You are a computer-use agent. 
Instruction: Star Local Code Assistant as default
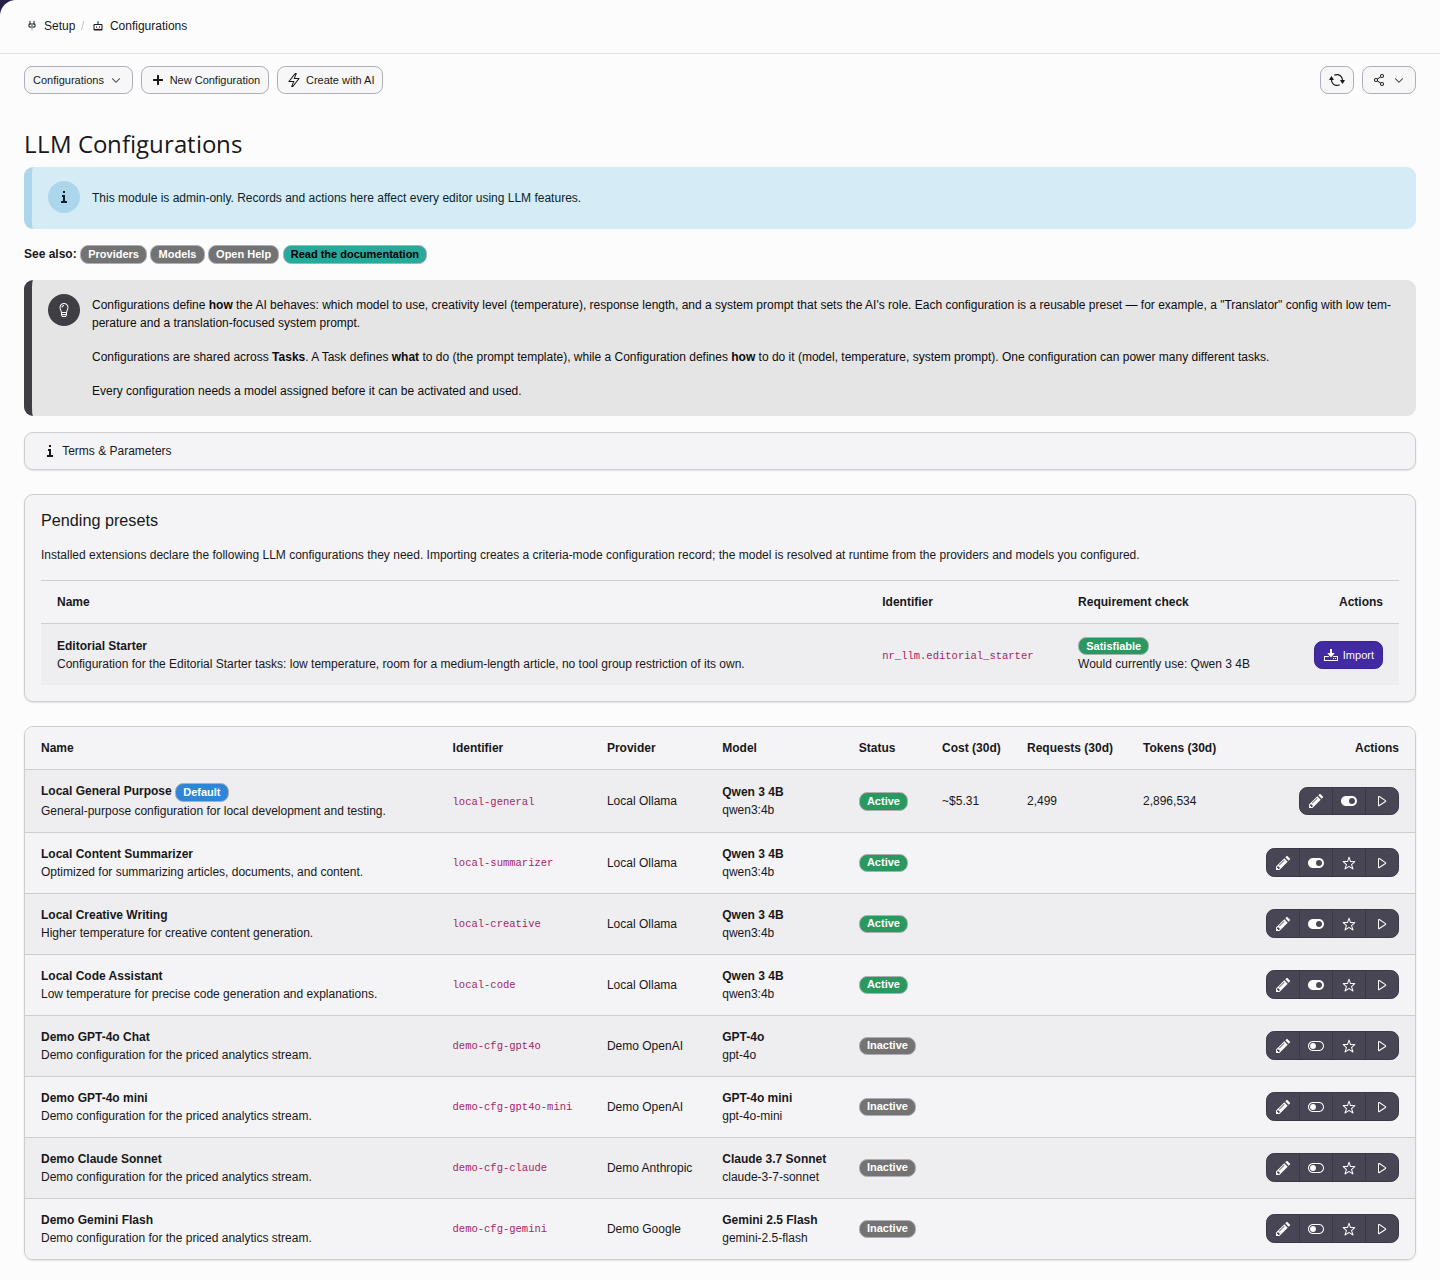tap(1349, 985)
